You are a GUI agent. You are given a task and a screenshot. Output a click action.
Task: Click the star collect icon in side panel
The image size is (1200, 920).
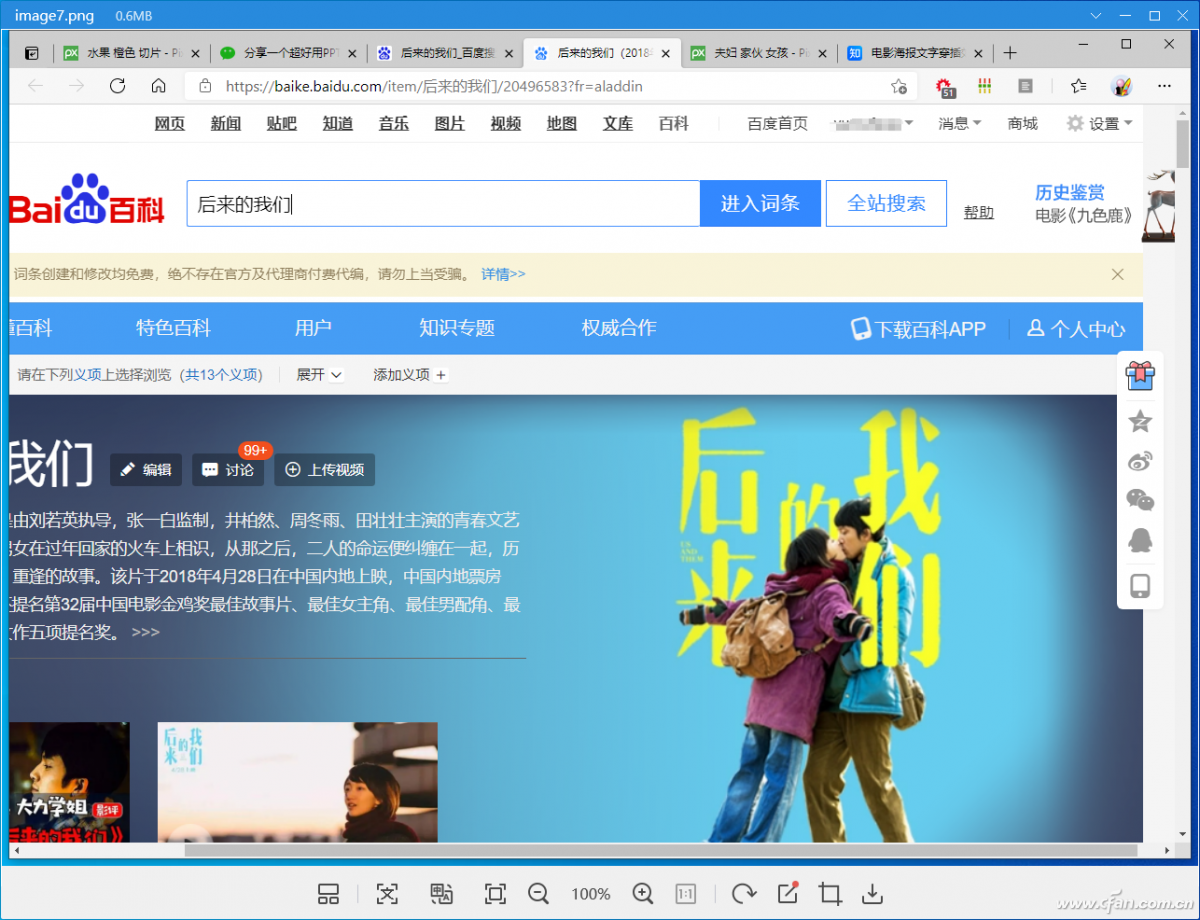tap(1140, 420)
